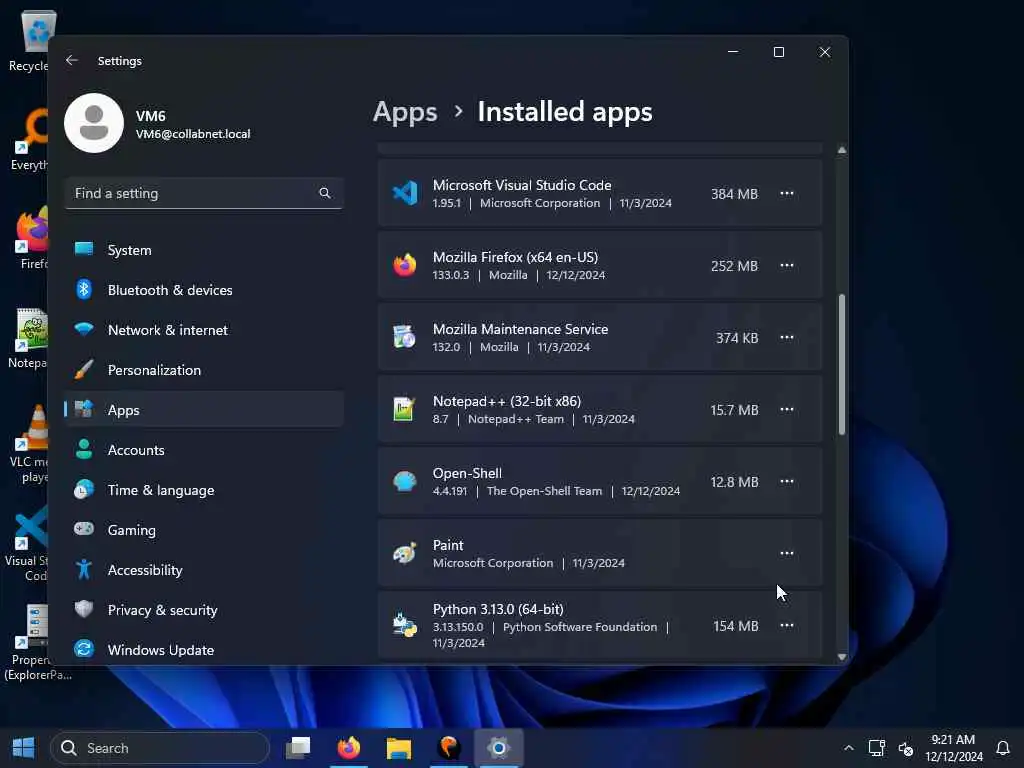Click the 252 MB size text
The height and width of the screenshot is (768, 1024).
[x=734, y=266]
